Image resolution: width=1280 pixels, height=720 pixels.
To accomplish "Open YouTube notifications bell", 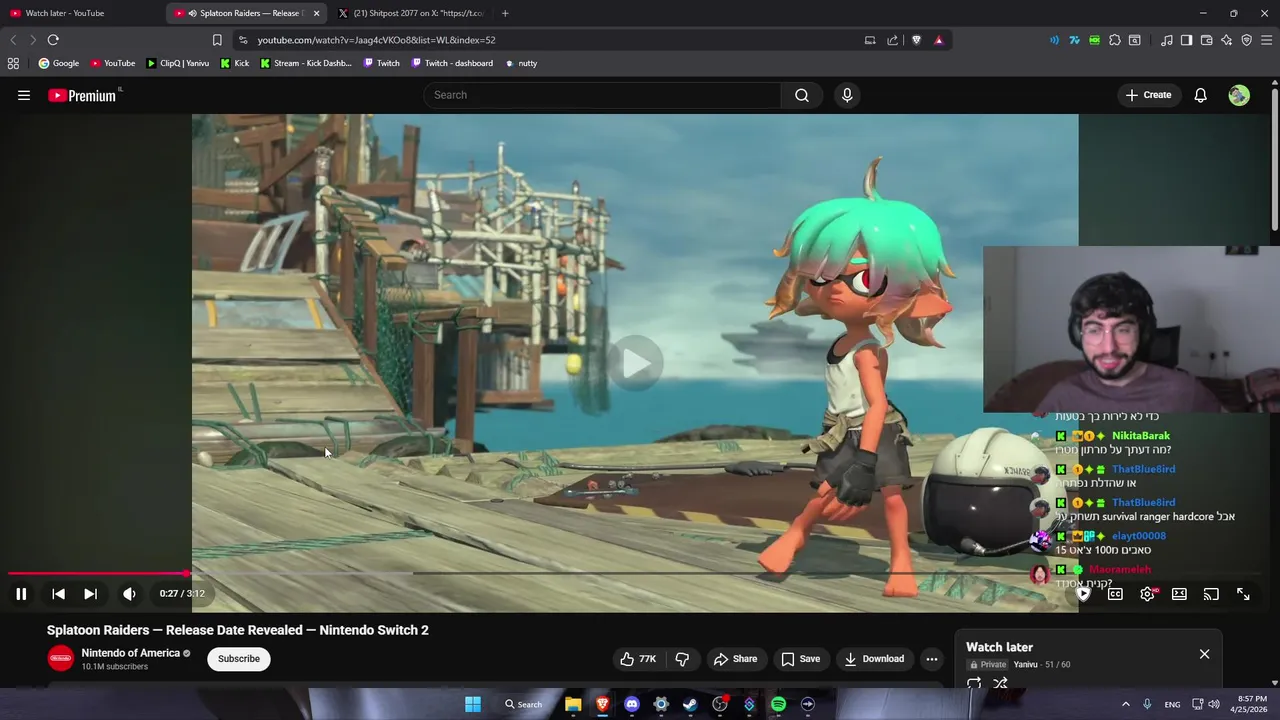I will (x=1200, y=95).
